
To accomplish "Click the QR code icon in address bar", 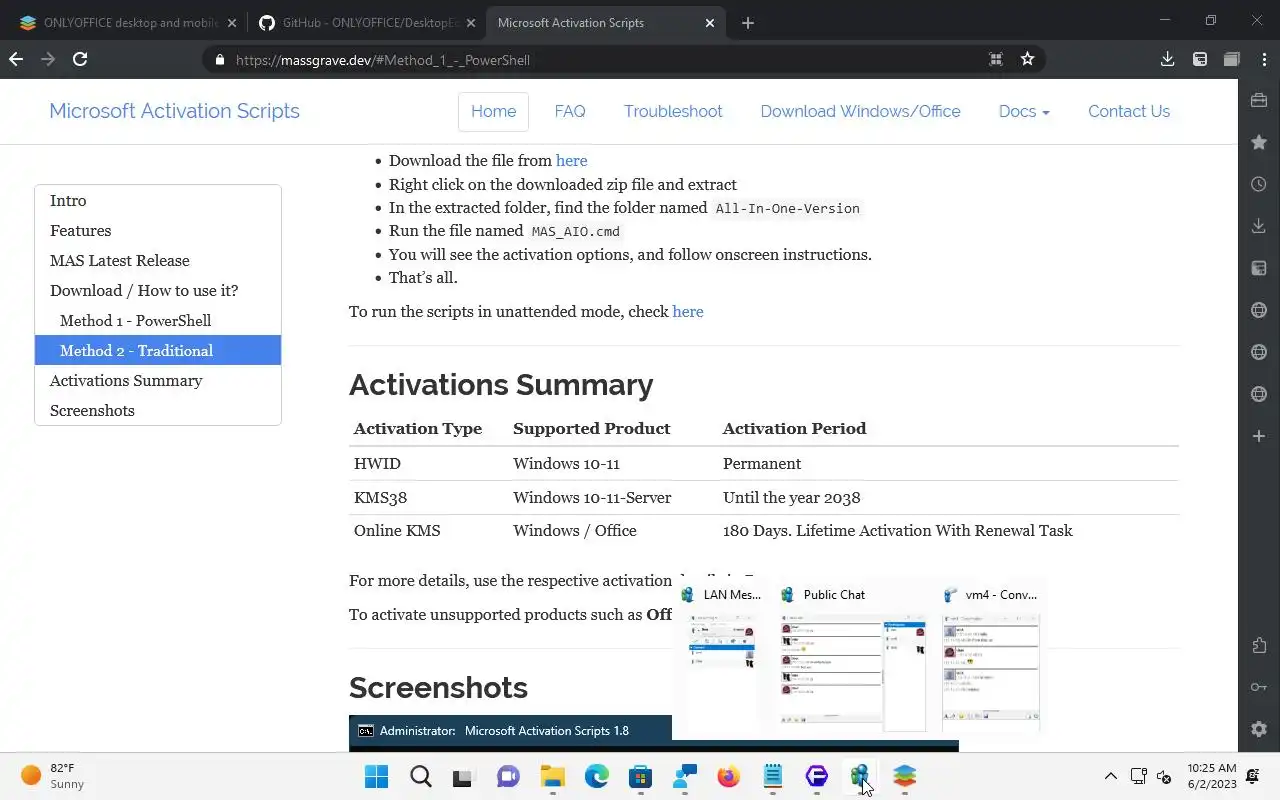I will click(996, 59).
